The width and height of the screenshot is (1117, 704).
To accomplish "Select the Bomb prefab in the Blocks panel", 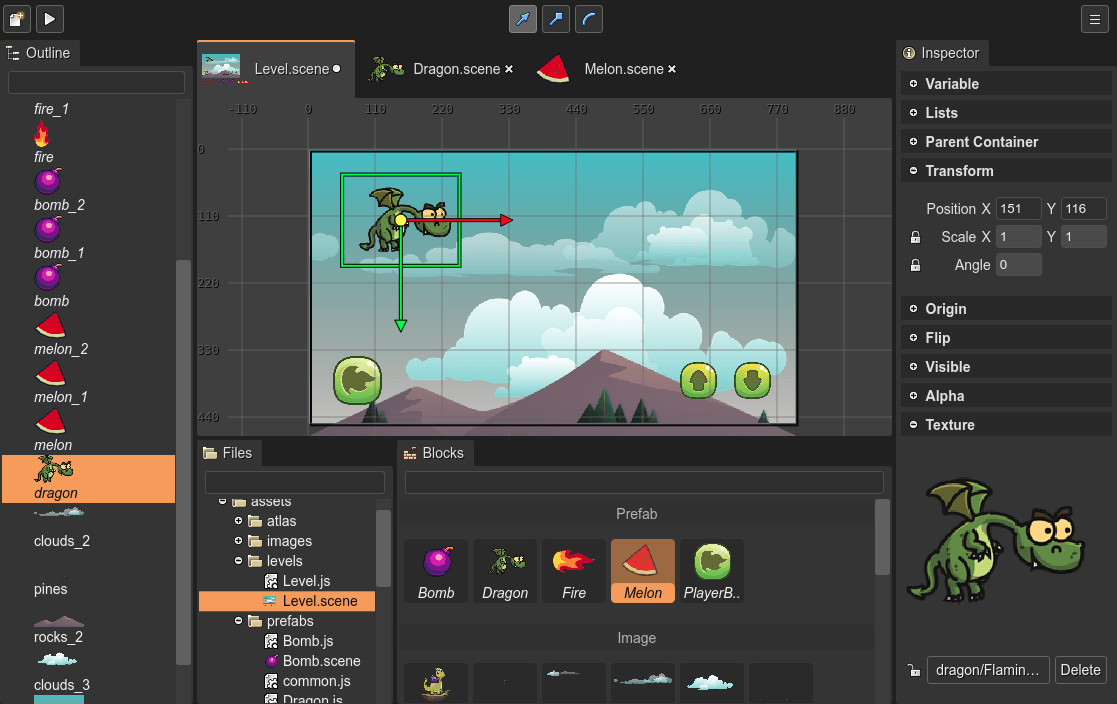I will click(x=436, y=570).
